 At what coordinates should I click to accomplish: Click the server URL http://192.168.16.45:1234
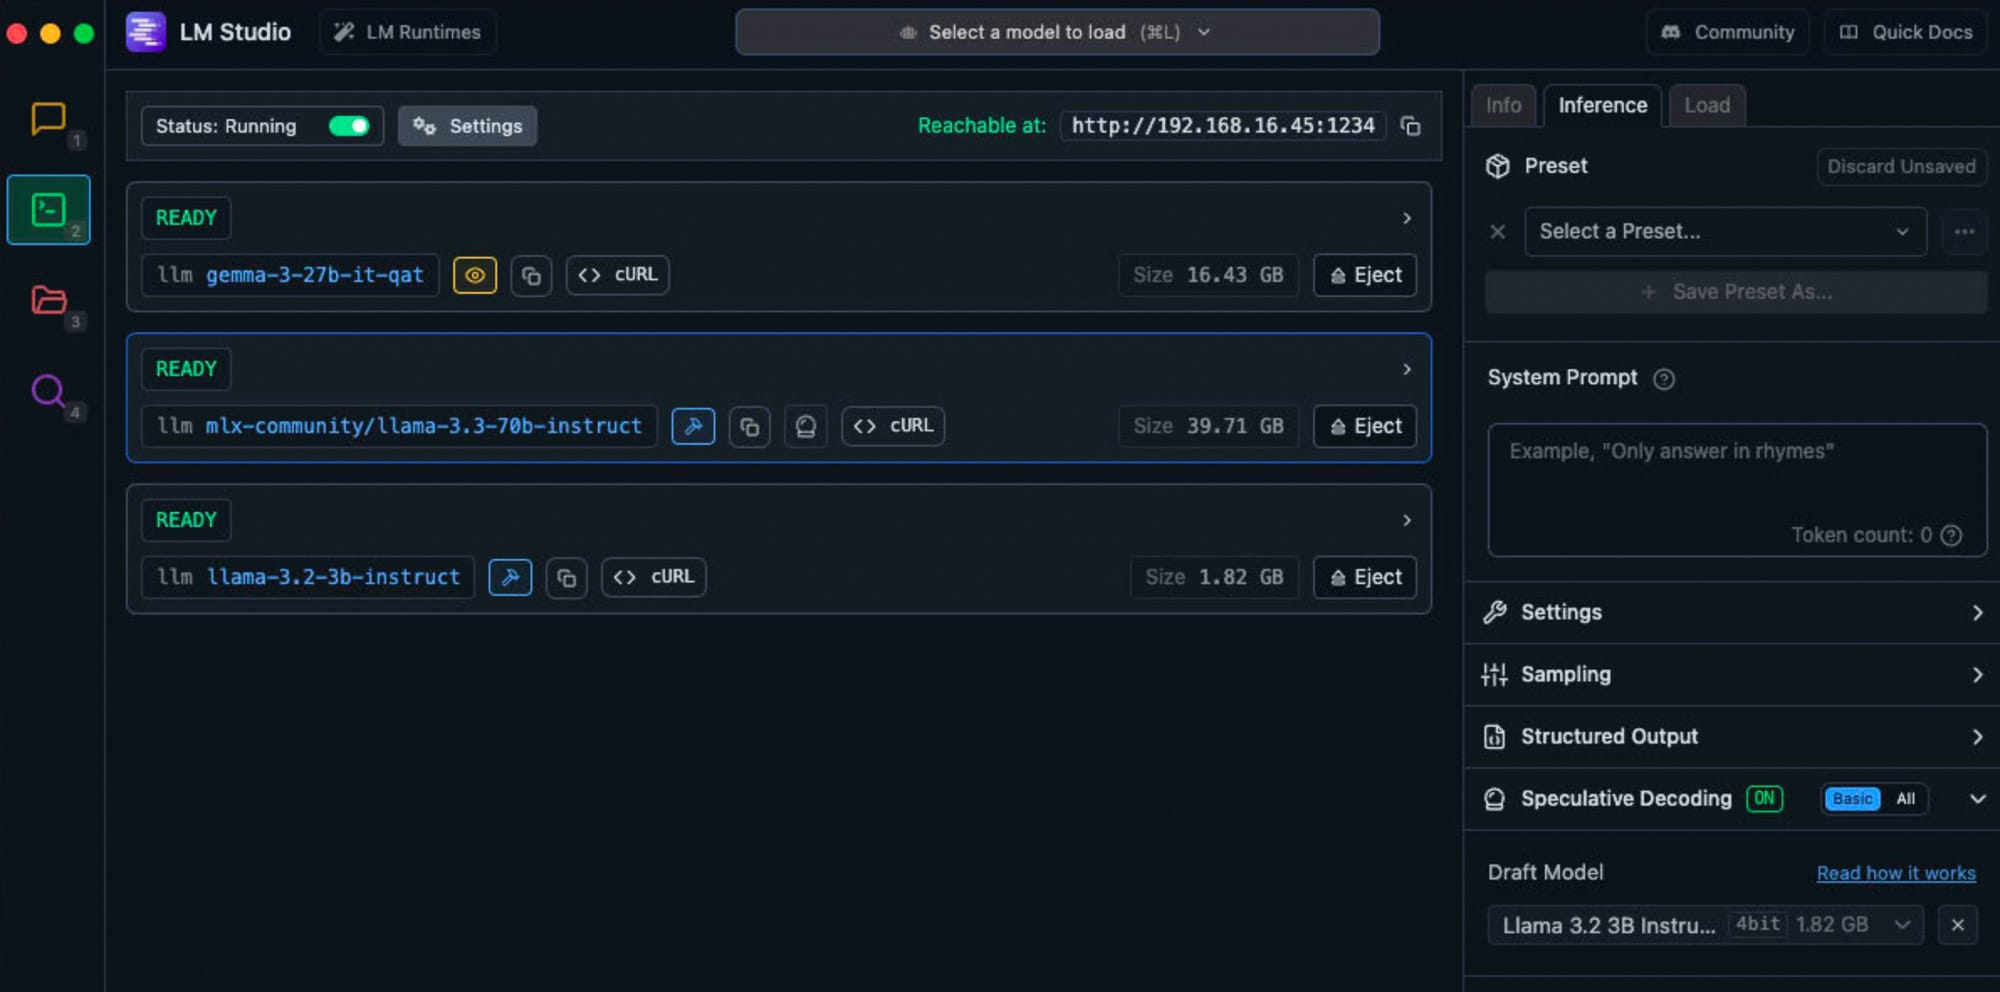tap(1223, 126)
